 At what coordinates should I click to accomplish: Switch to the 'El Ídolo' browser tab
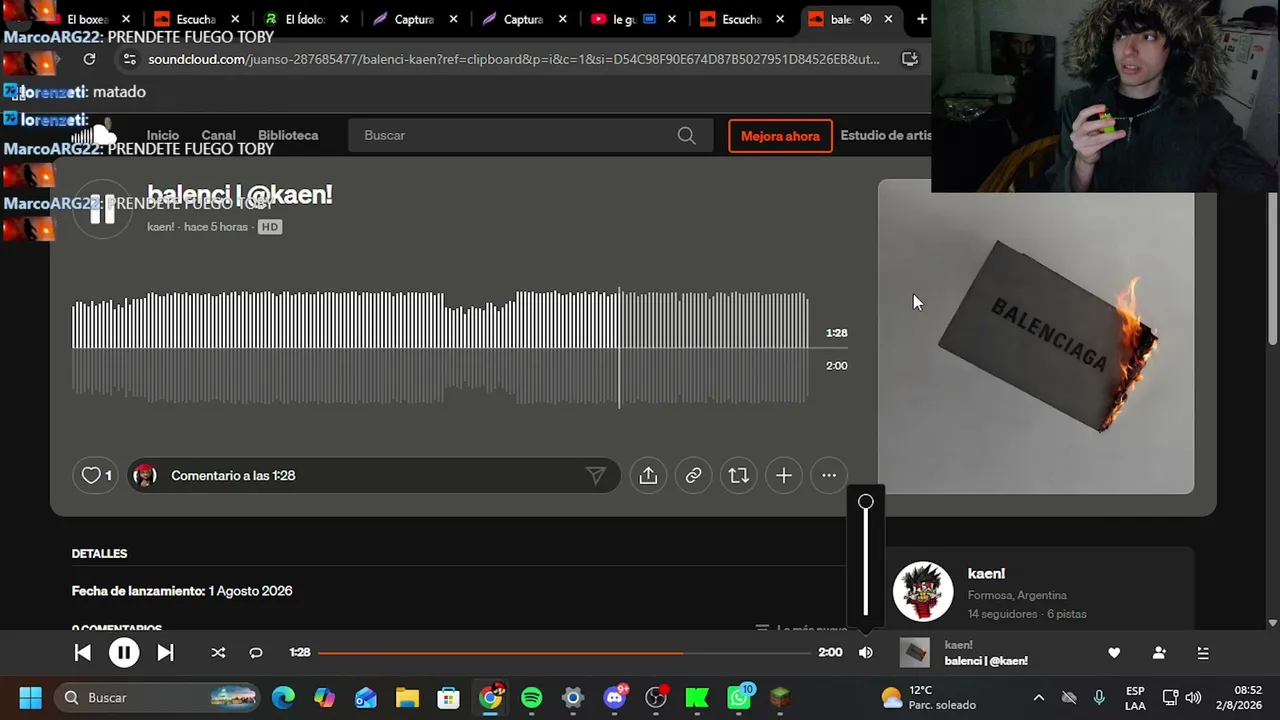tap(308, 19)
